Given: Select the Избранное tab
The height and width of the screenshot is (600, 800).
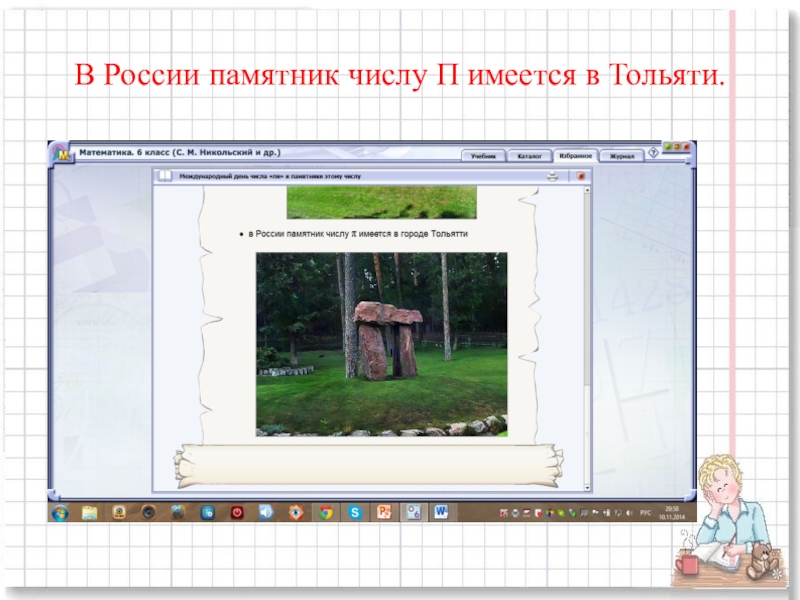Looking at the screenshot, I should [x=575, y=156].
